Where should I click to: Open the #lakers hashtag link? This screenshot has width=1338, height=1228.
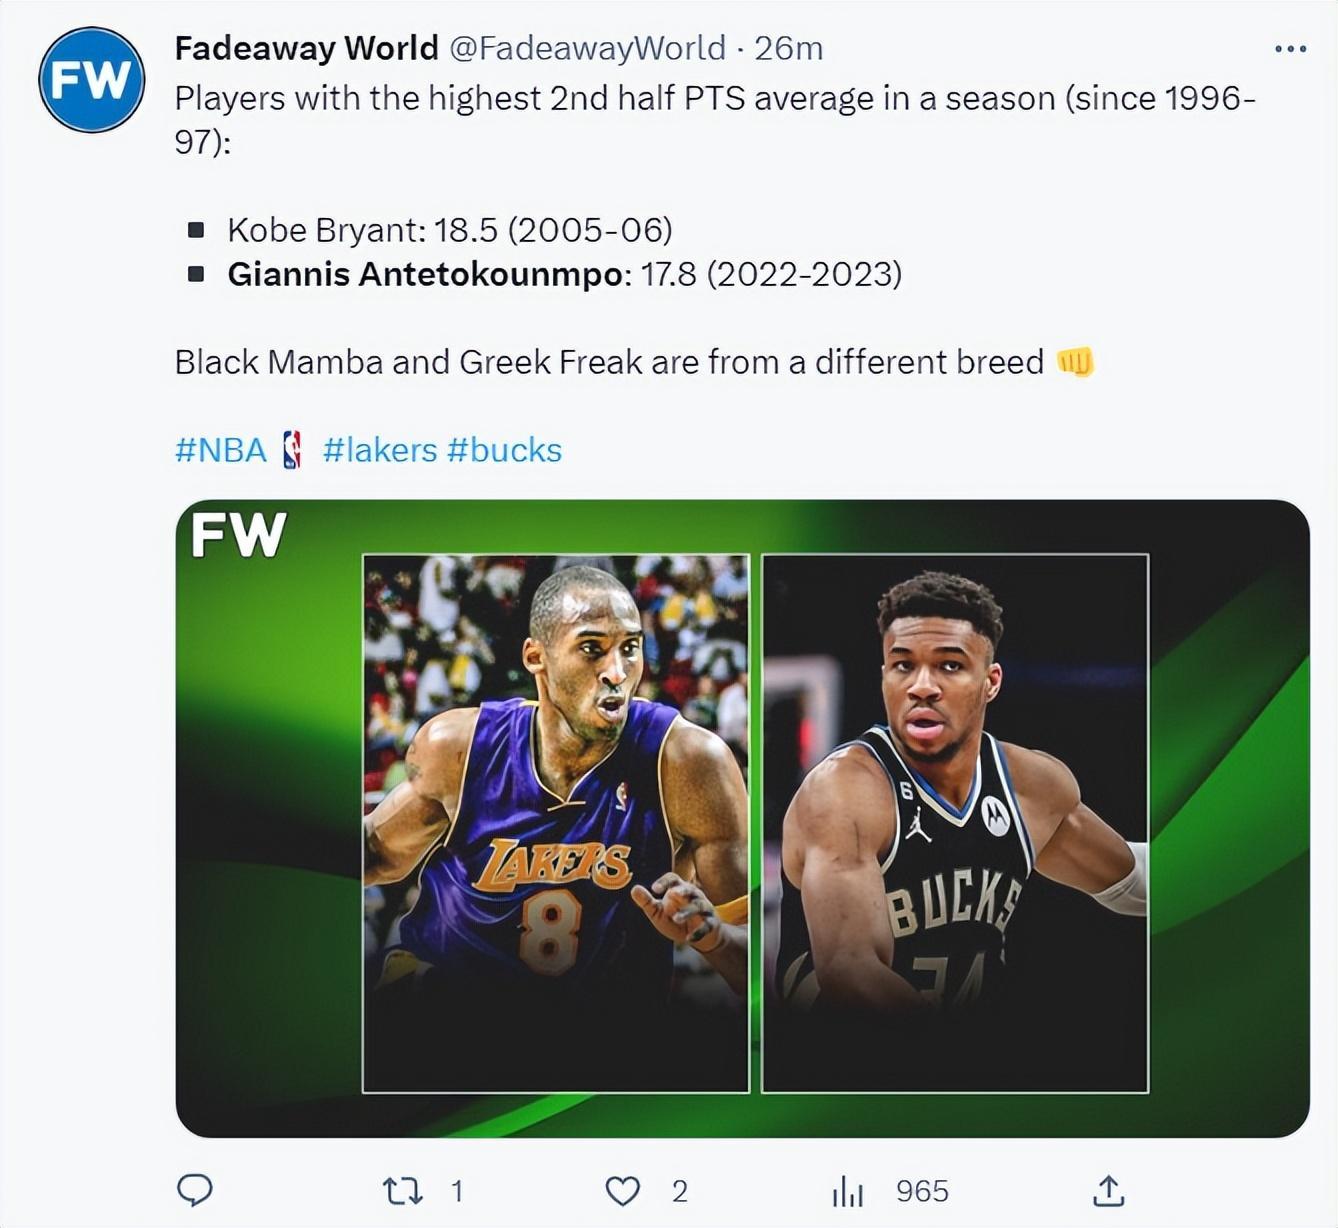[380, 450]
